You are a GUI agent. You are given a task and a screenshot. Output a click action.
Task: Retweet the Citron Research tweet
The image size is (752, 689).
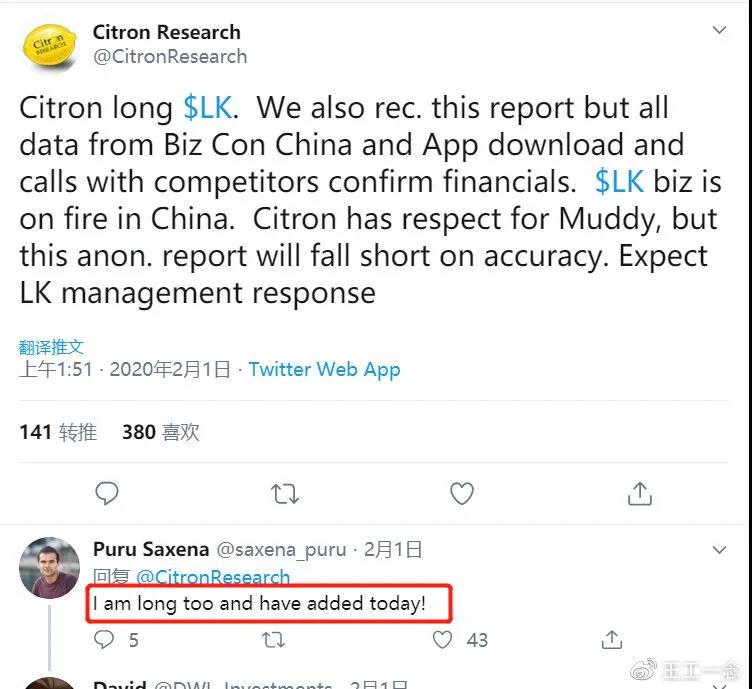coord(285,493)
